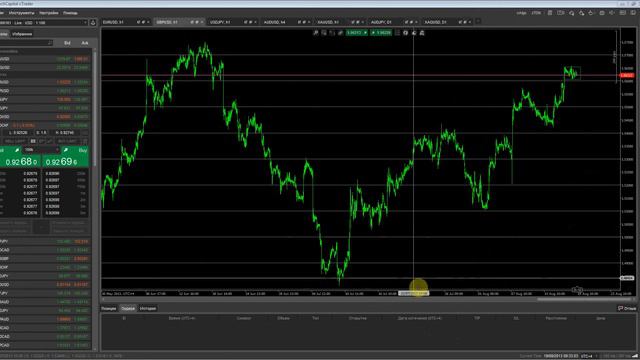The width and height of the screenshot is (640, 360).
Task: Click the Sell Limit button
Action: coord(15,141)
